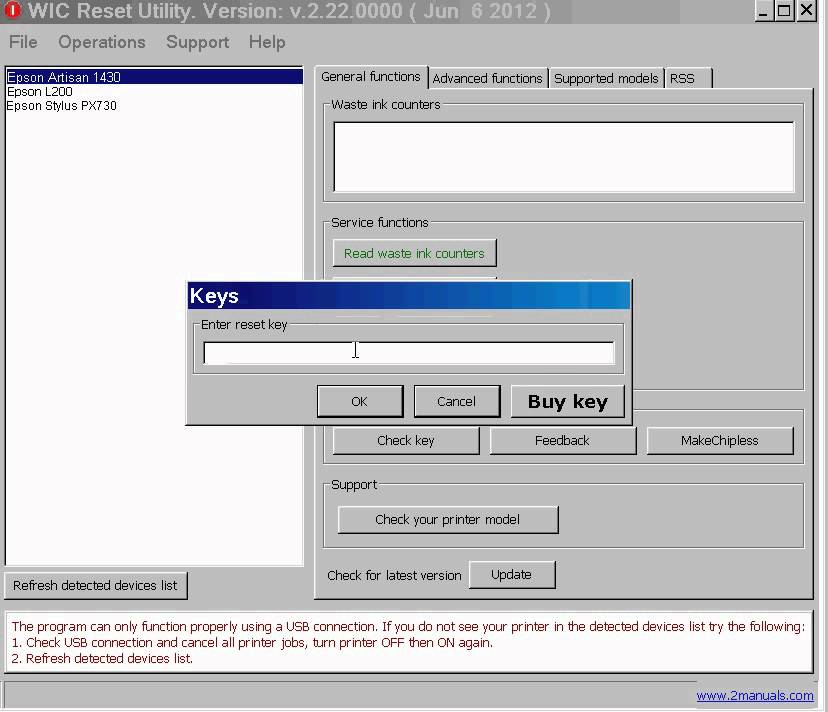Switch to General functions tab

point(371,77)
